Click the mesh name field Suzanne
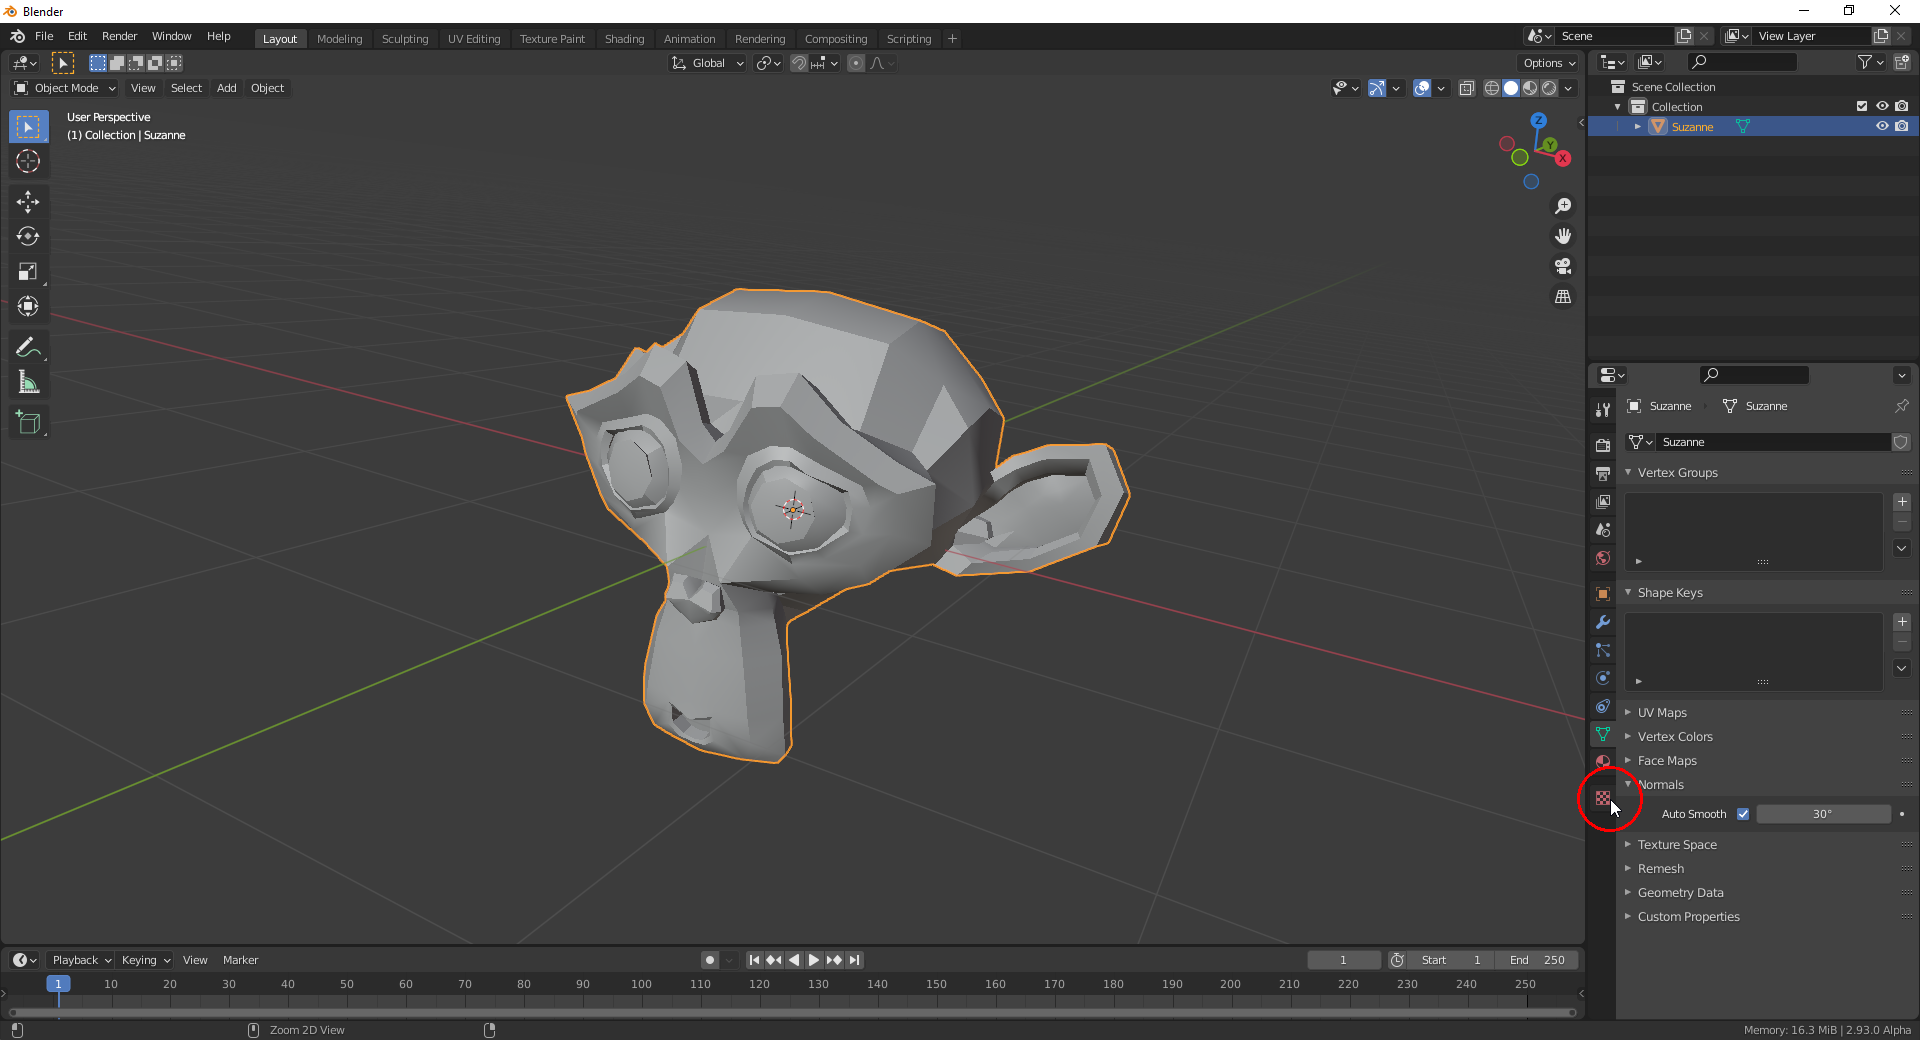 (1773, 442)
